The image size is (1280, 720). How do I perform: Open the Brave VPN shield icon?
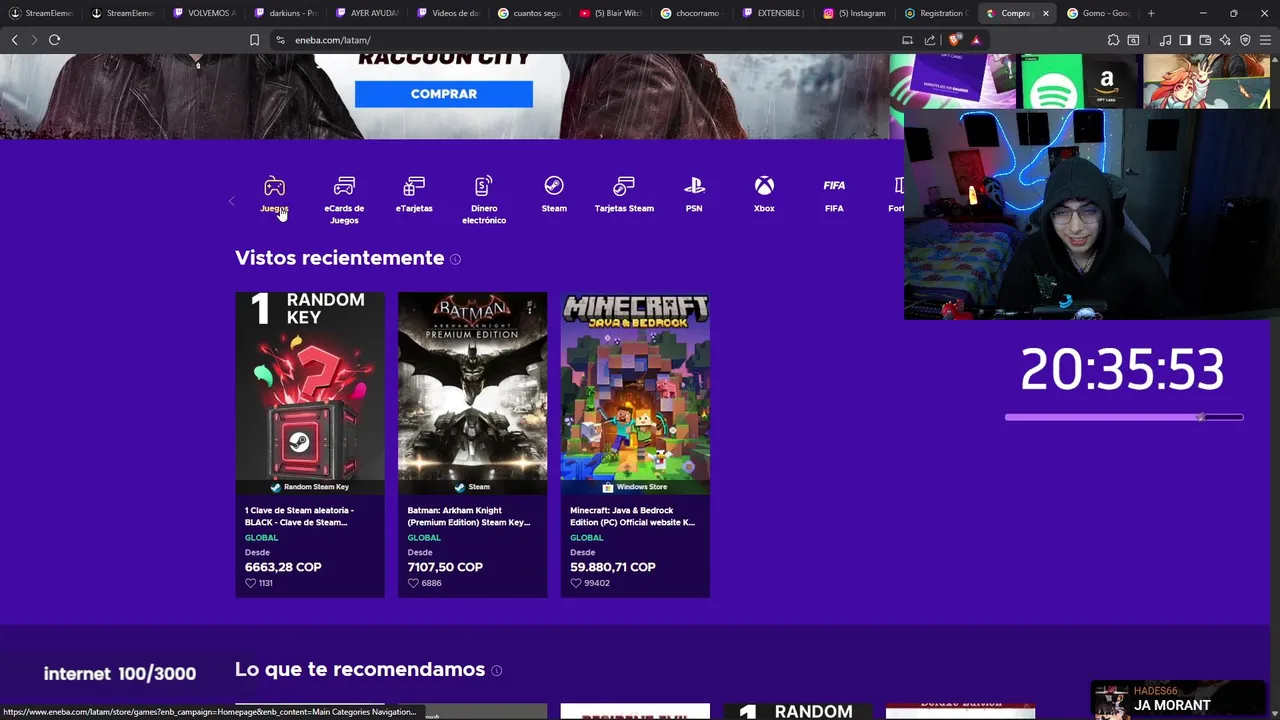pyautogui.click(x=1245, y=40)
